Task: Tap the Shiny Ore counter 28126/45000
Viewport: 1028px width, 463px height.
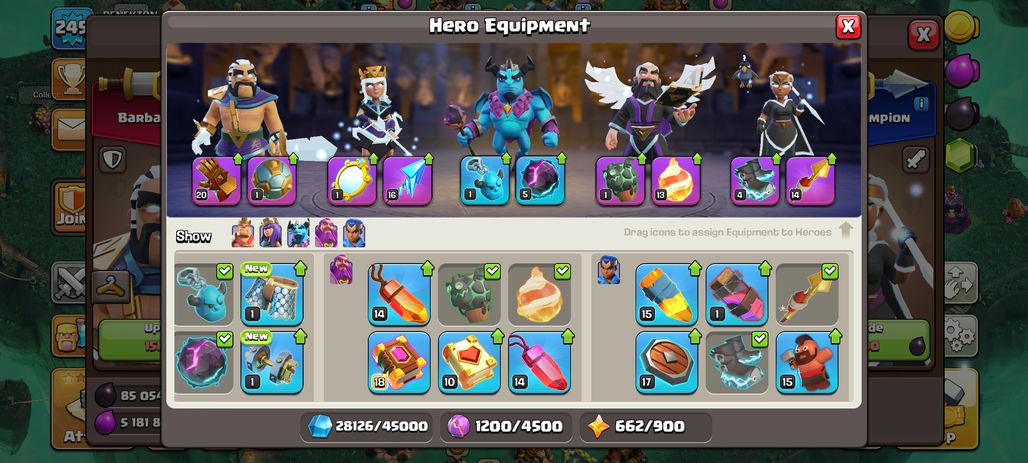Action: click(x=367, y=426)
